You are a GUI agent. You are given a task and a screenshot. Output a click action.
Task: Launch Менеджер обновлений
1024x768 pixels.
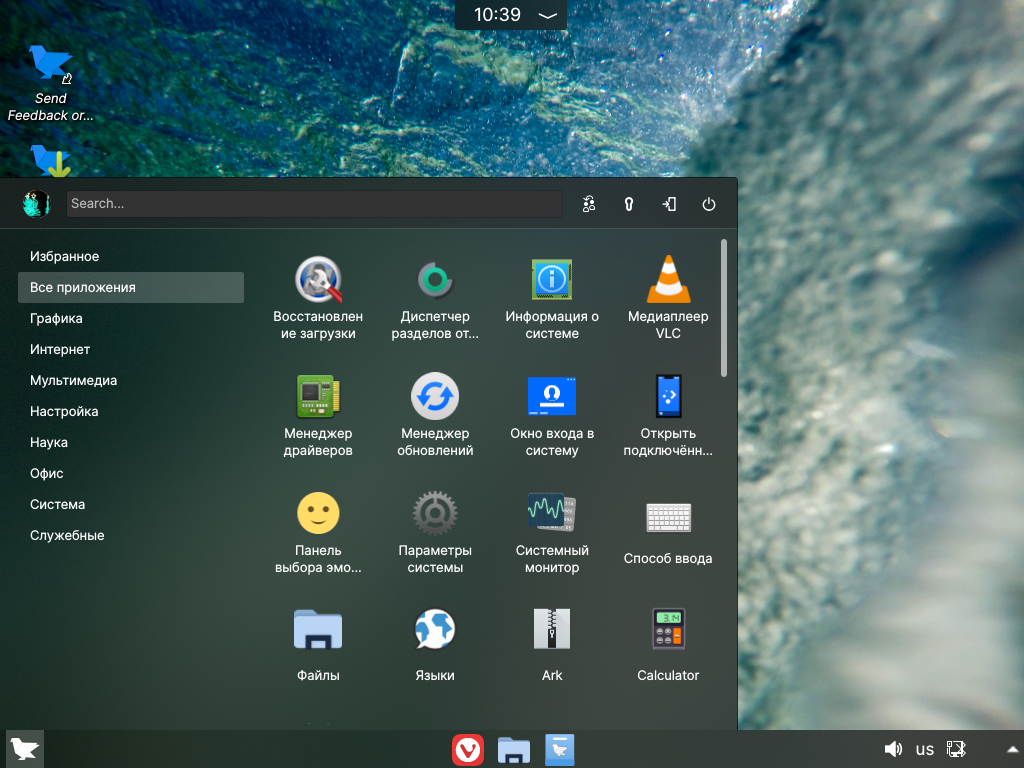tap(435, 415)
